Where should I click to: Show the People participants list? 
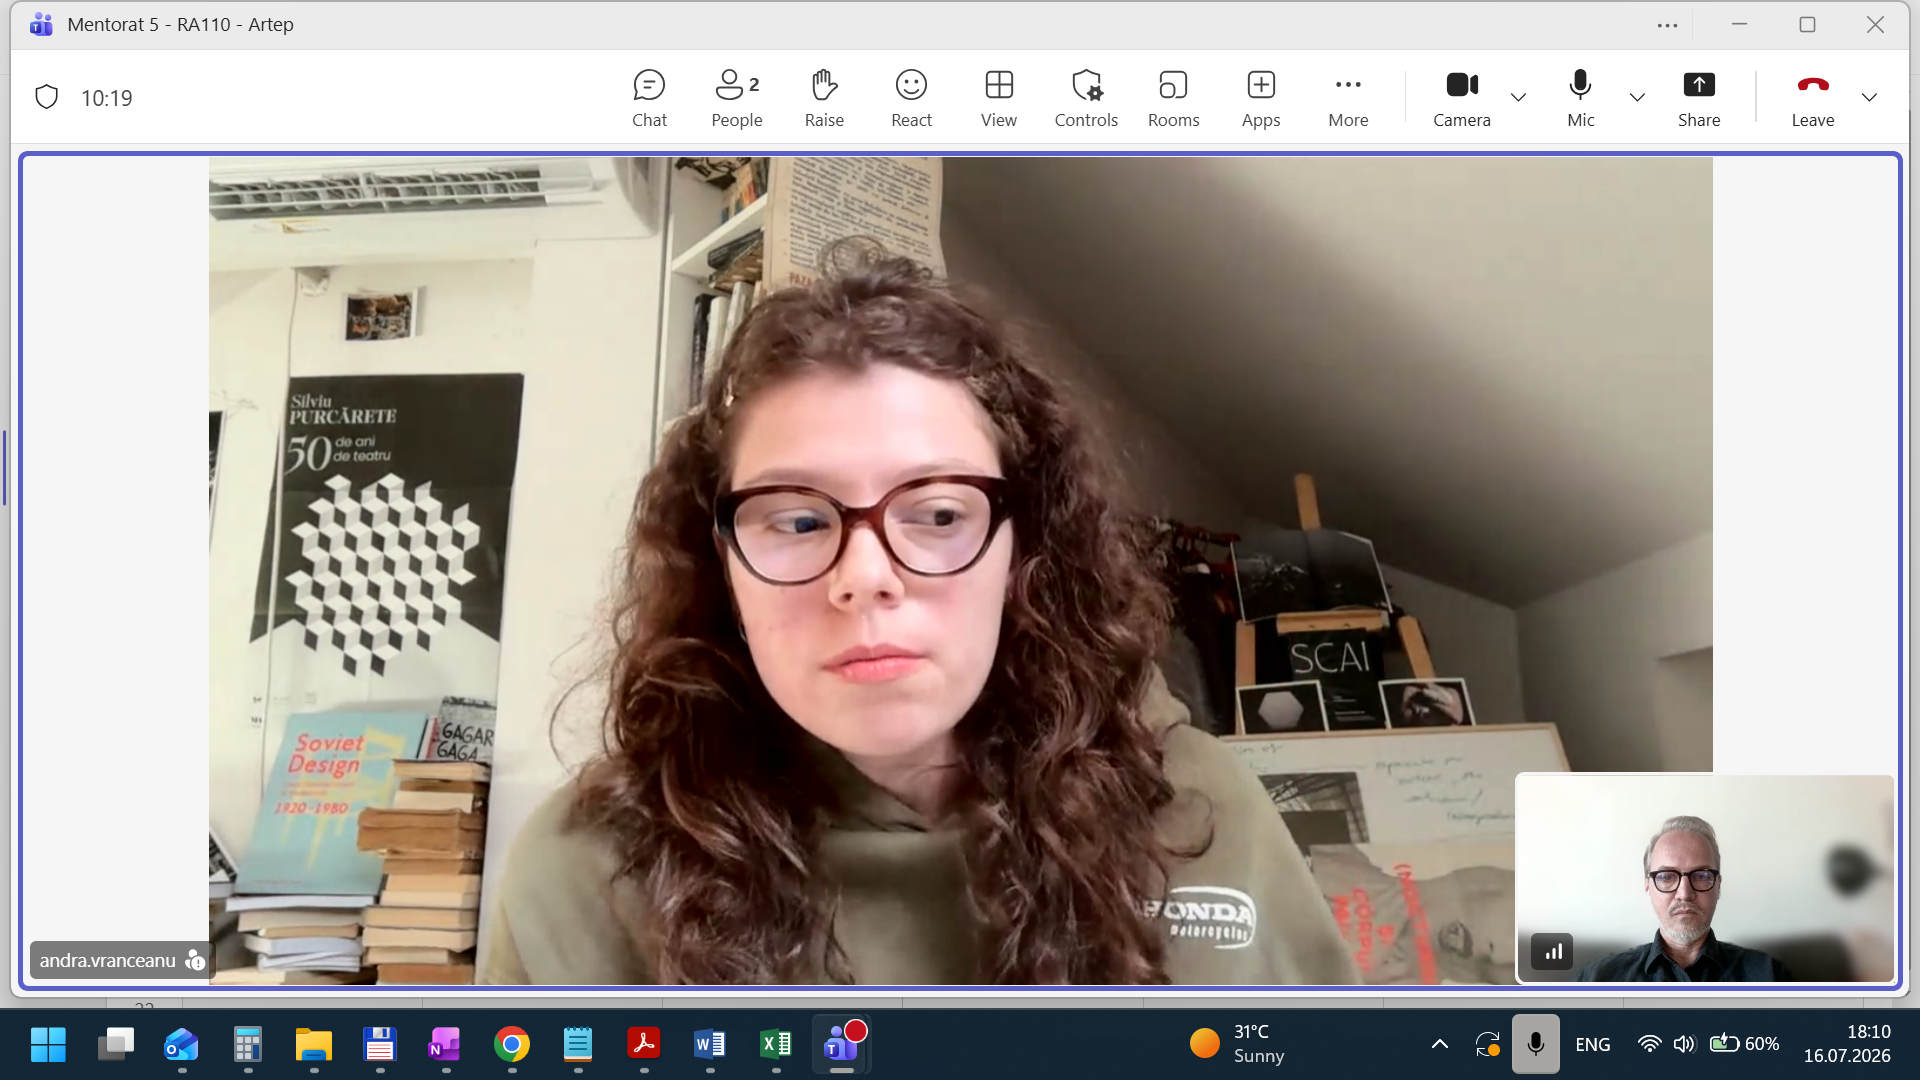(x=737, y=98)
